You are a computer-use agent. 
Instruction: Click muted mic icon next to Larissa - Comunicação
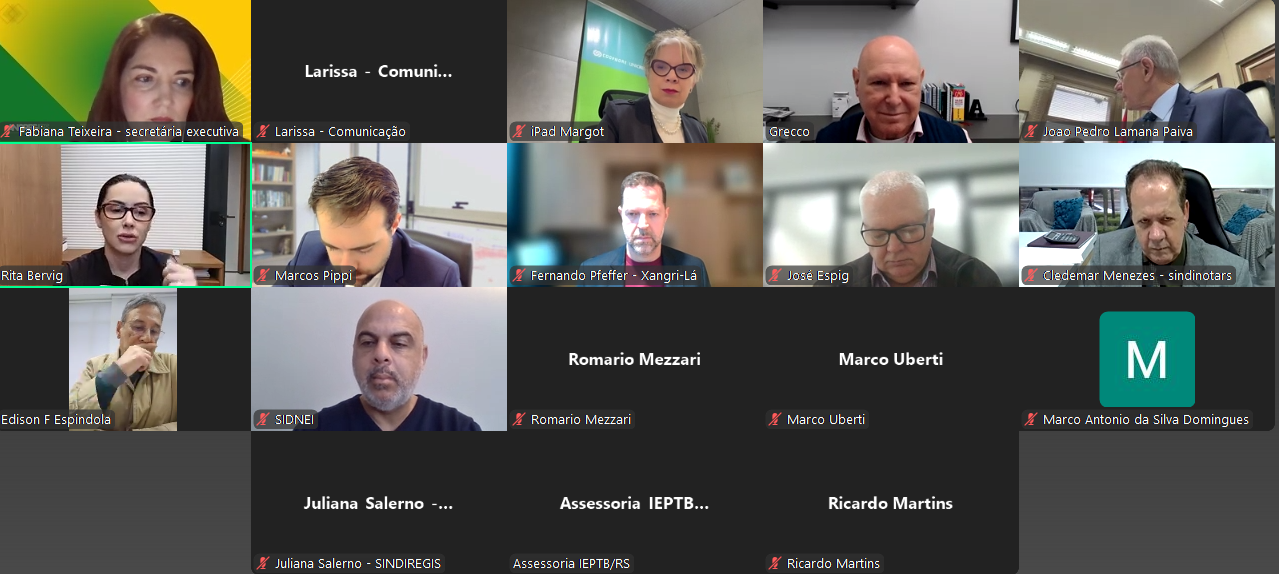click(264, 131)
